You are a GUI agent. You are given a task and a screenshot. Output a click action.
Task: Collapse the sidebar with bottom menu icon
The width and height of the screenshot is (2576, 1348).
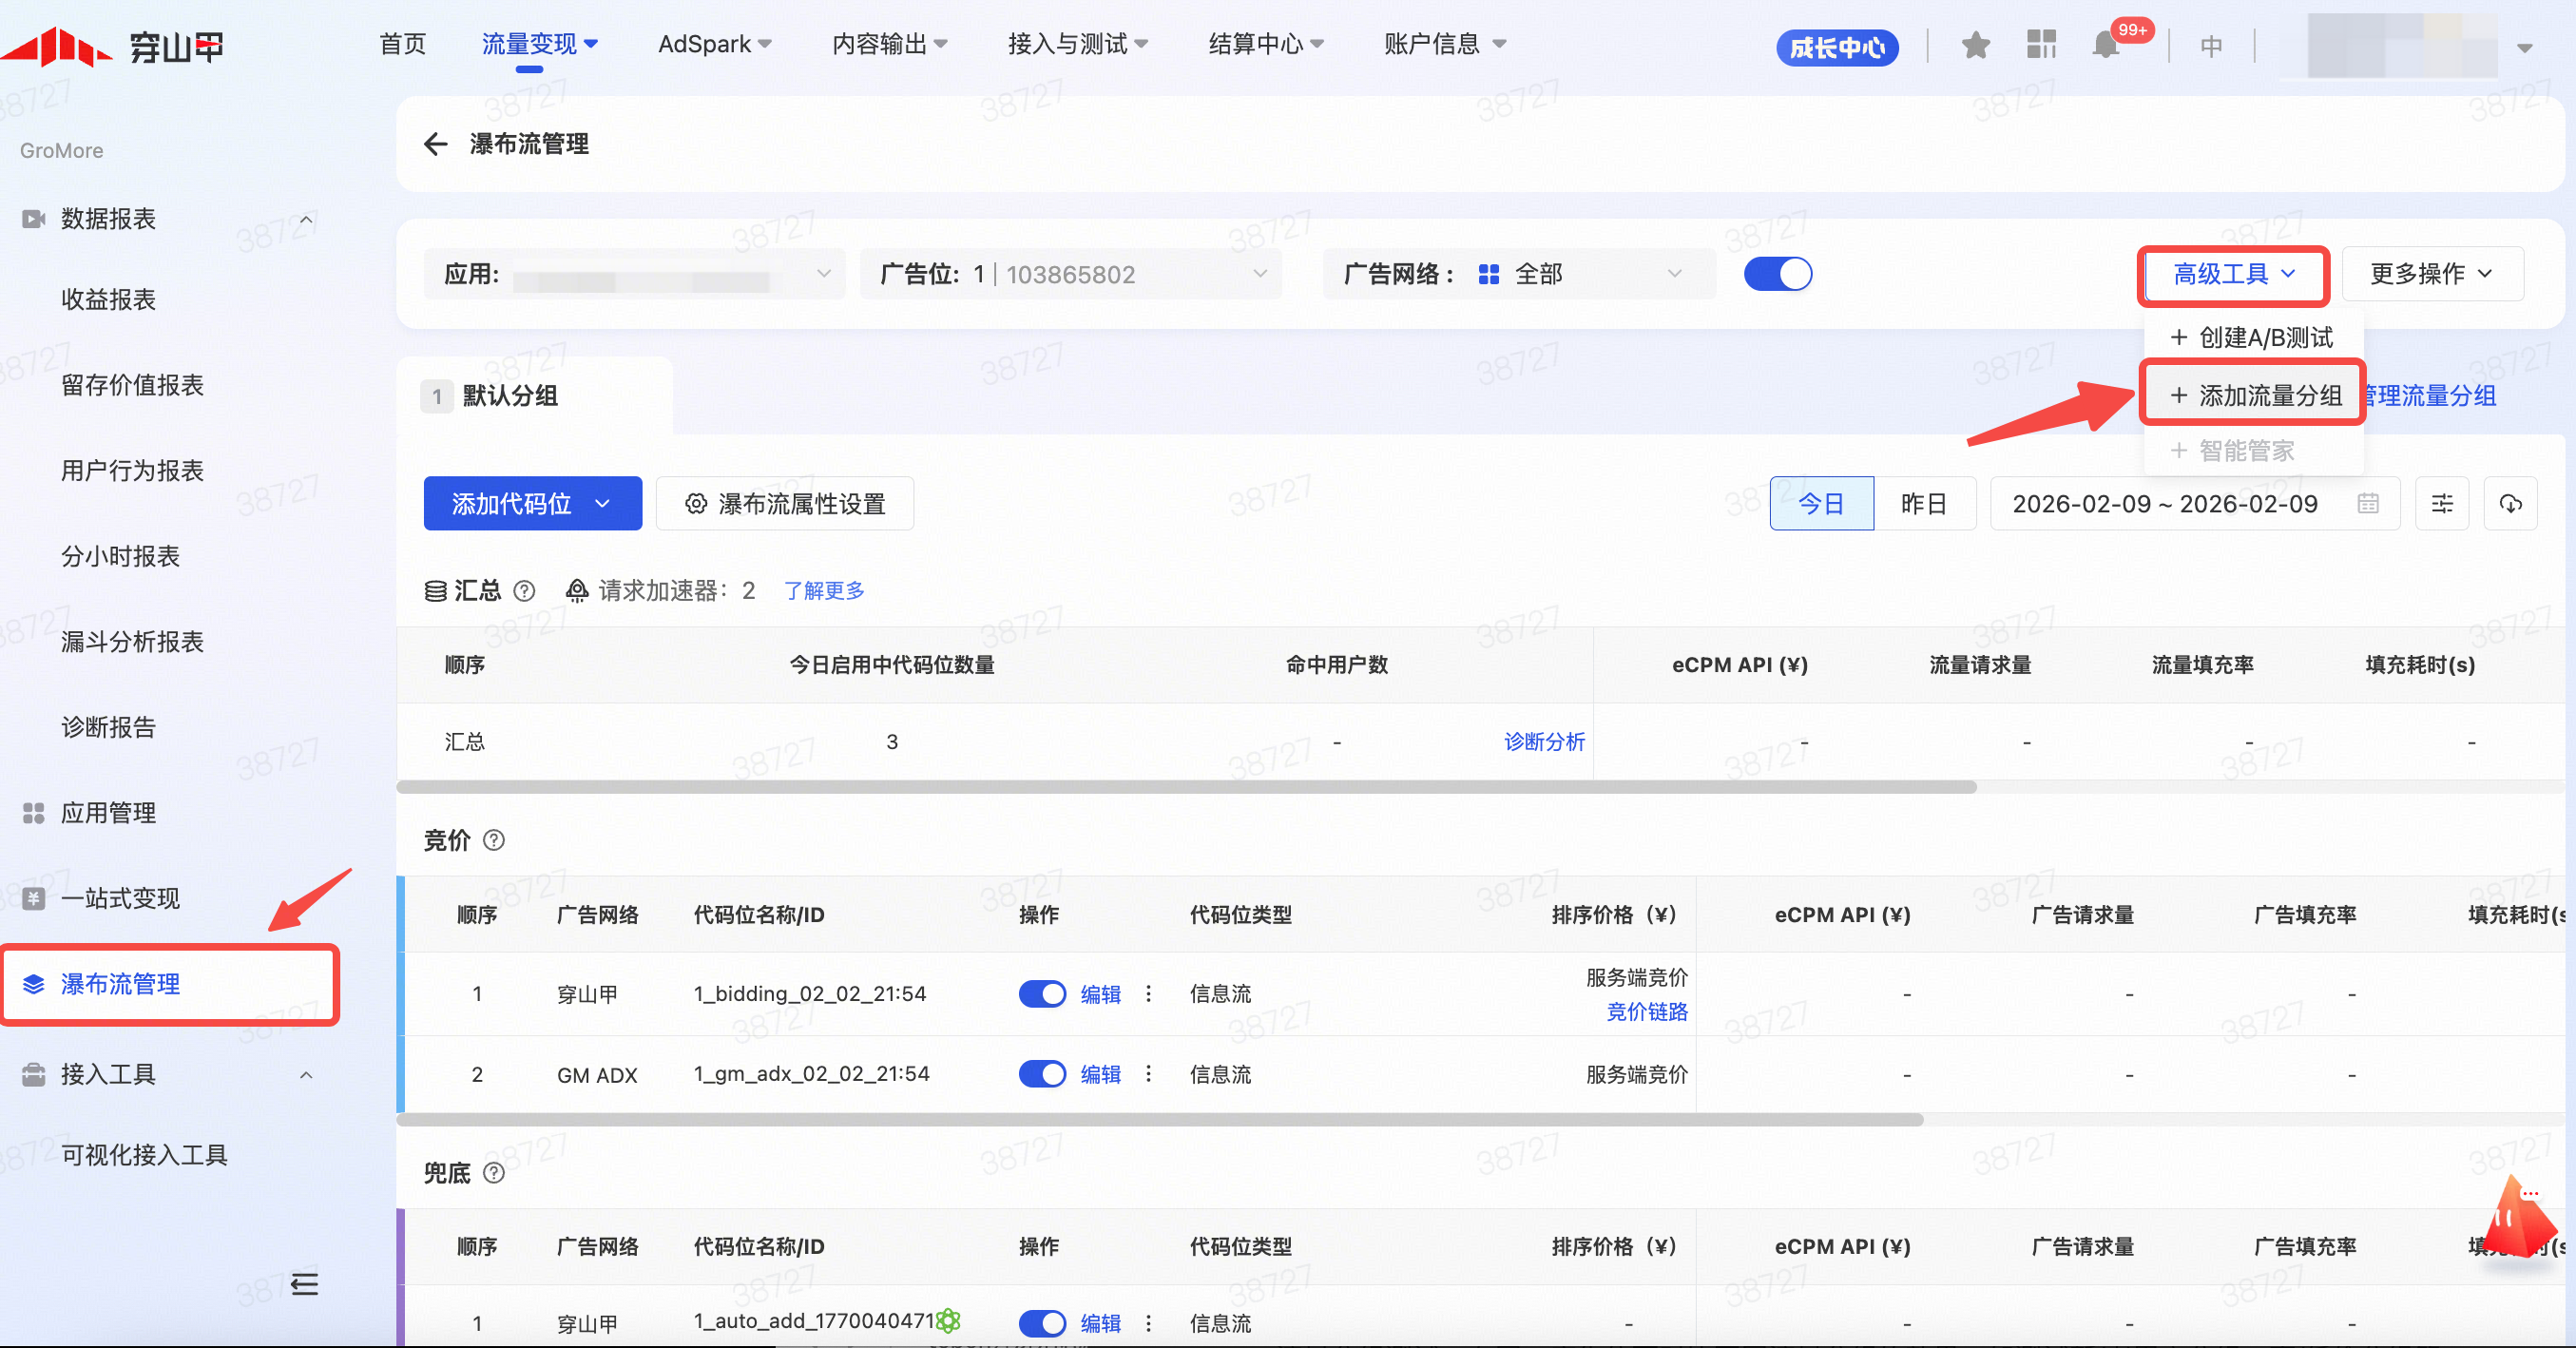304,1283
